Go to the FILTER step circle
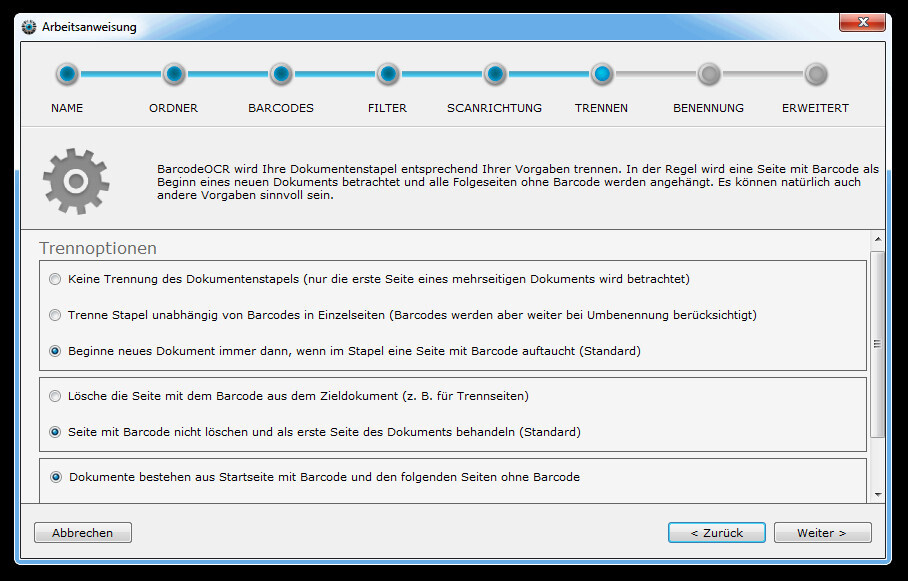 [388, 74]
